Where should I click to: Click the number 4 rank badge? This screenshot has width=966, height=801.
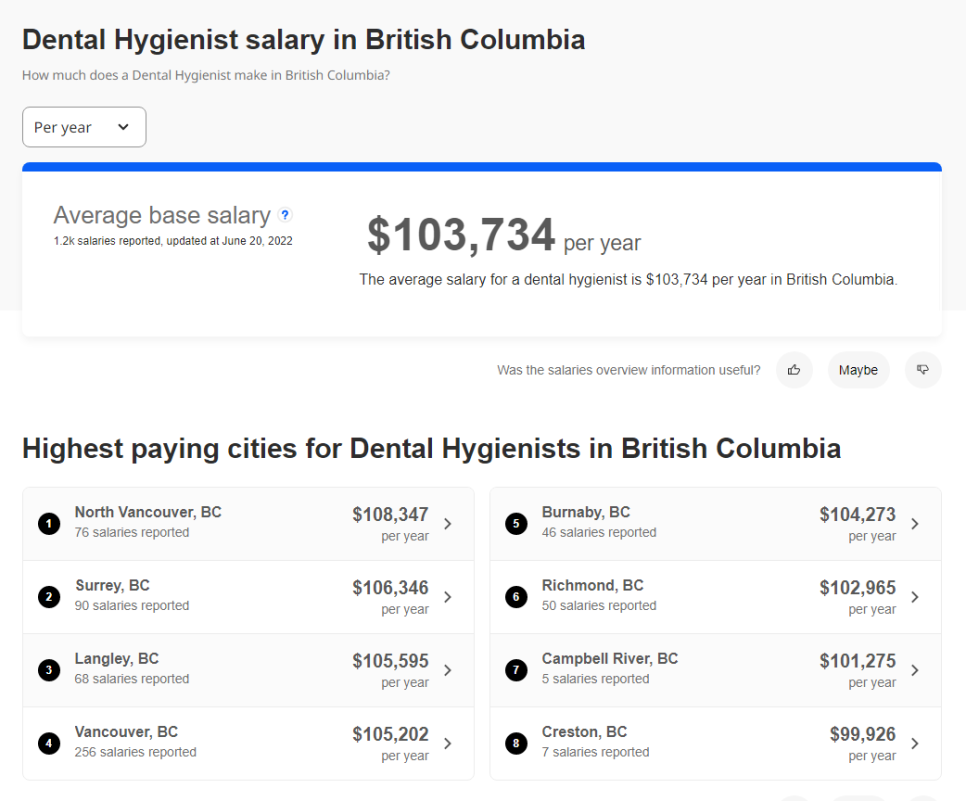49,743
